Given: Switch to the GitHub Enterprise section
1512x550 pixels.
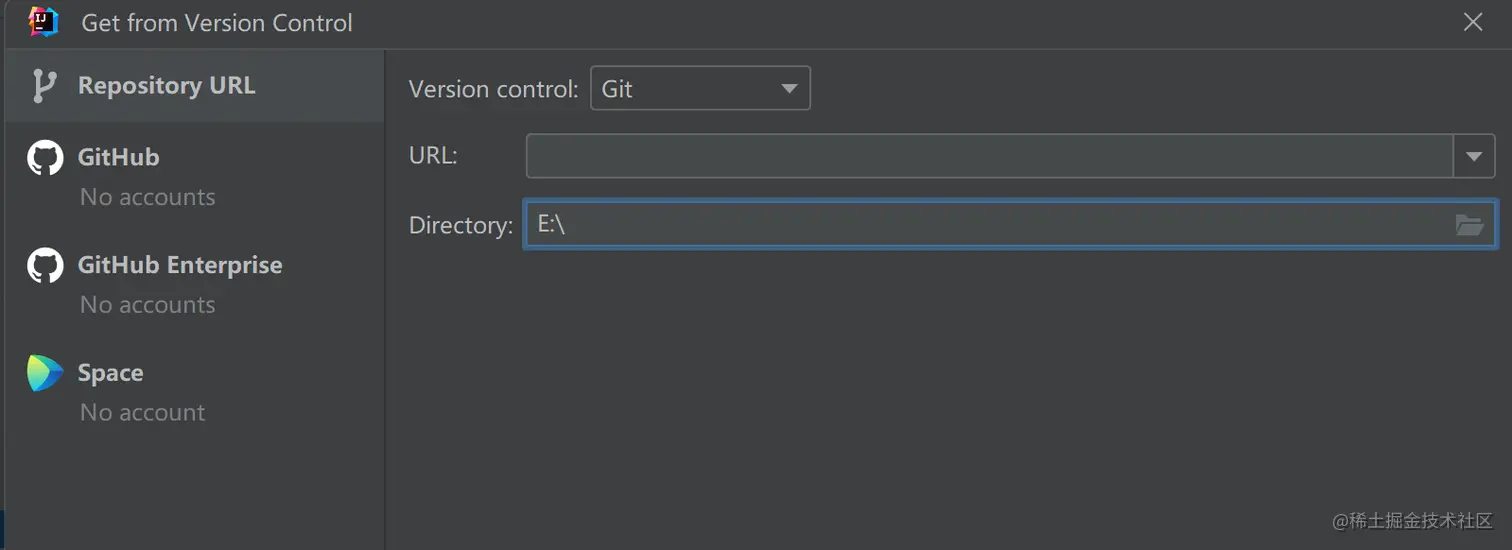Looking at the screenshot, I should [x=180, y=265].
